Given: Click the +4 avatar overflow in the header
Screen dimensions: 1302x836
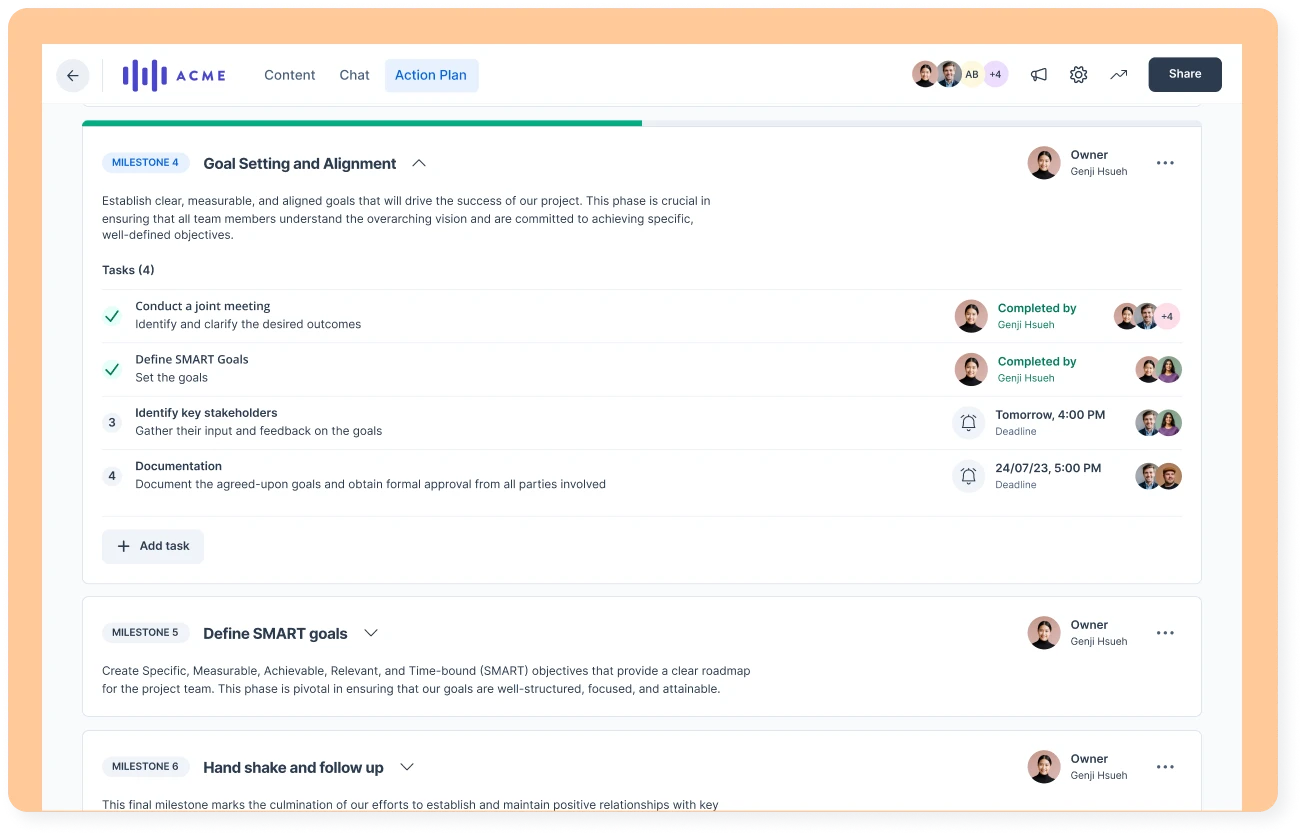Looking at the screenshot, I should coord(994,74).
